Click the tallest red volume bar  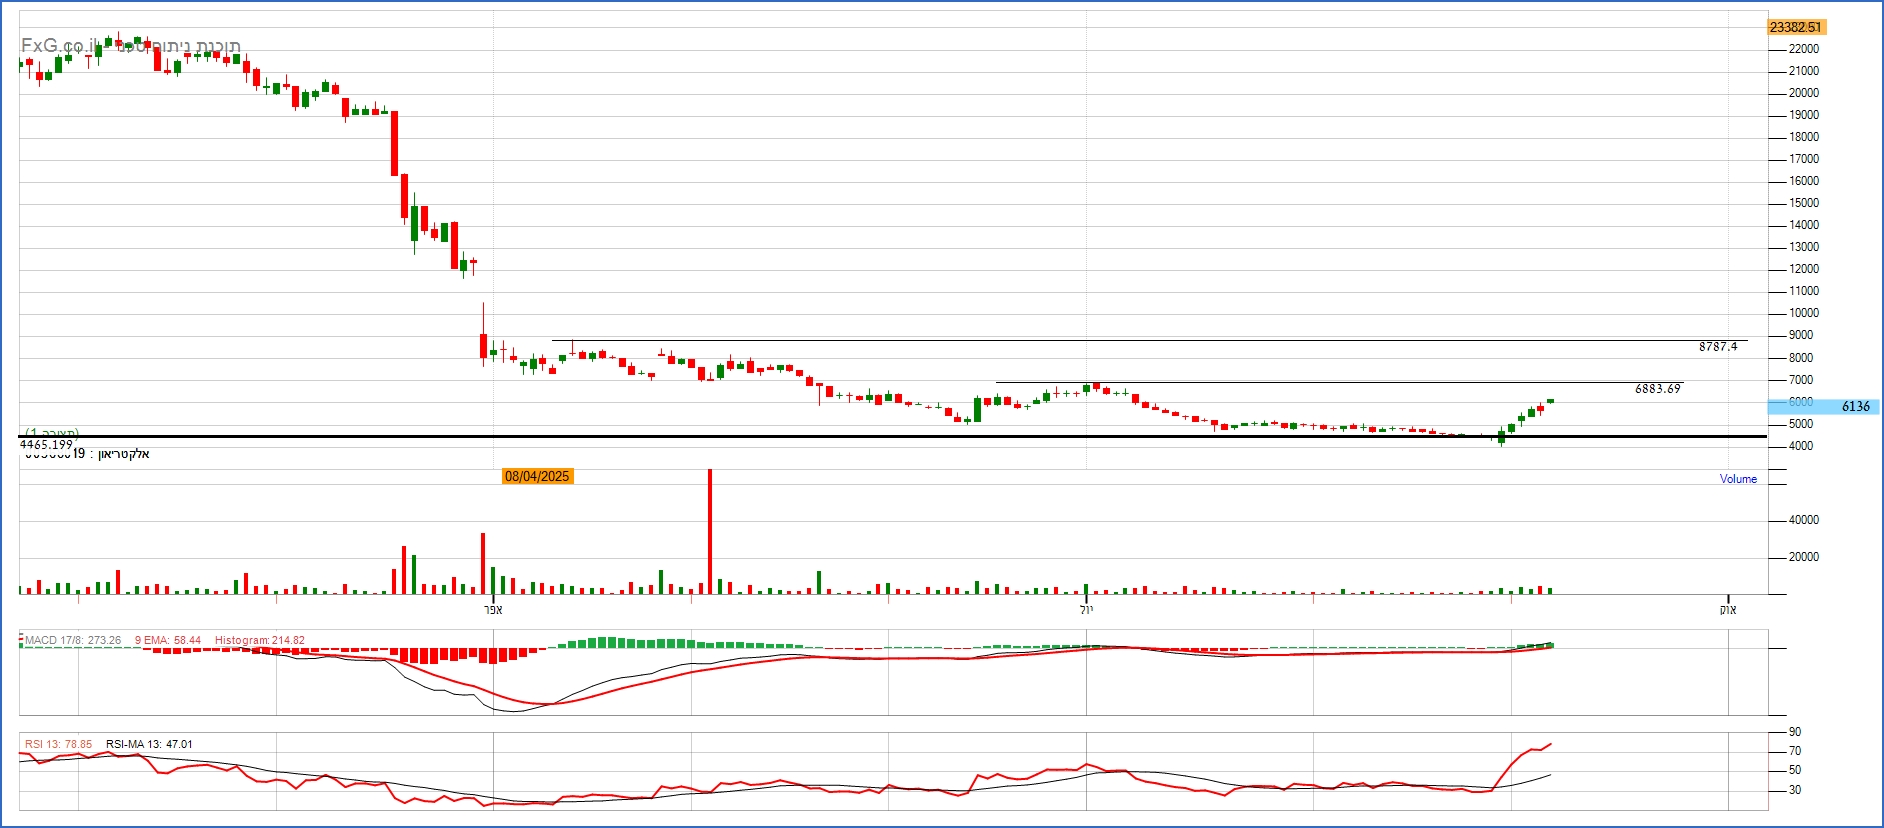coord(710,530)
